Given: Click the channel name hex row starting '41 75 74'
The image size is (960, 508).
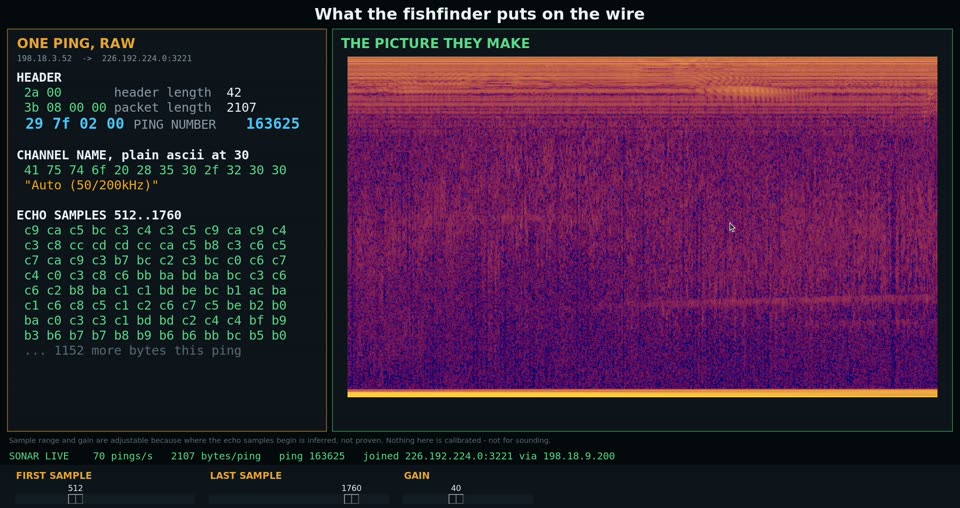Looking at the screenshot, I should point(155,170).
